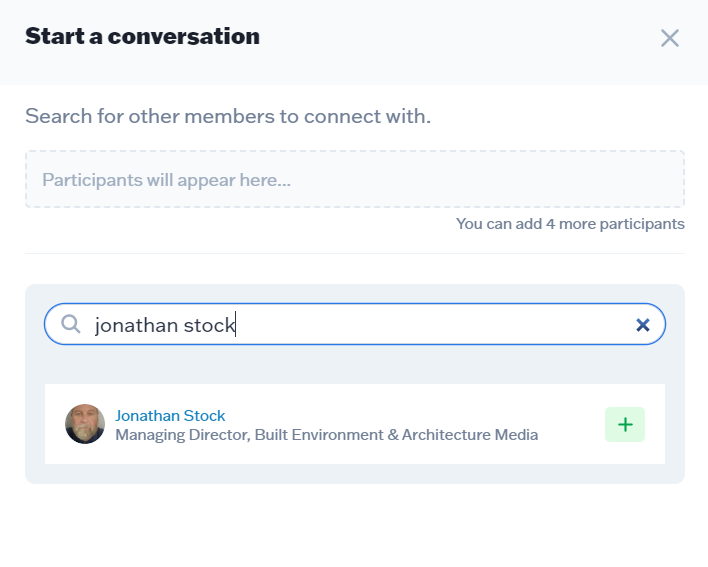This screenshot has width=708, height=567.
Task: Click the 'Start a conversation' heading
Action: [x=142, y=37]
